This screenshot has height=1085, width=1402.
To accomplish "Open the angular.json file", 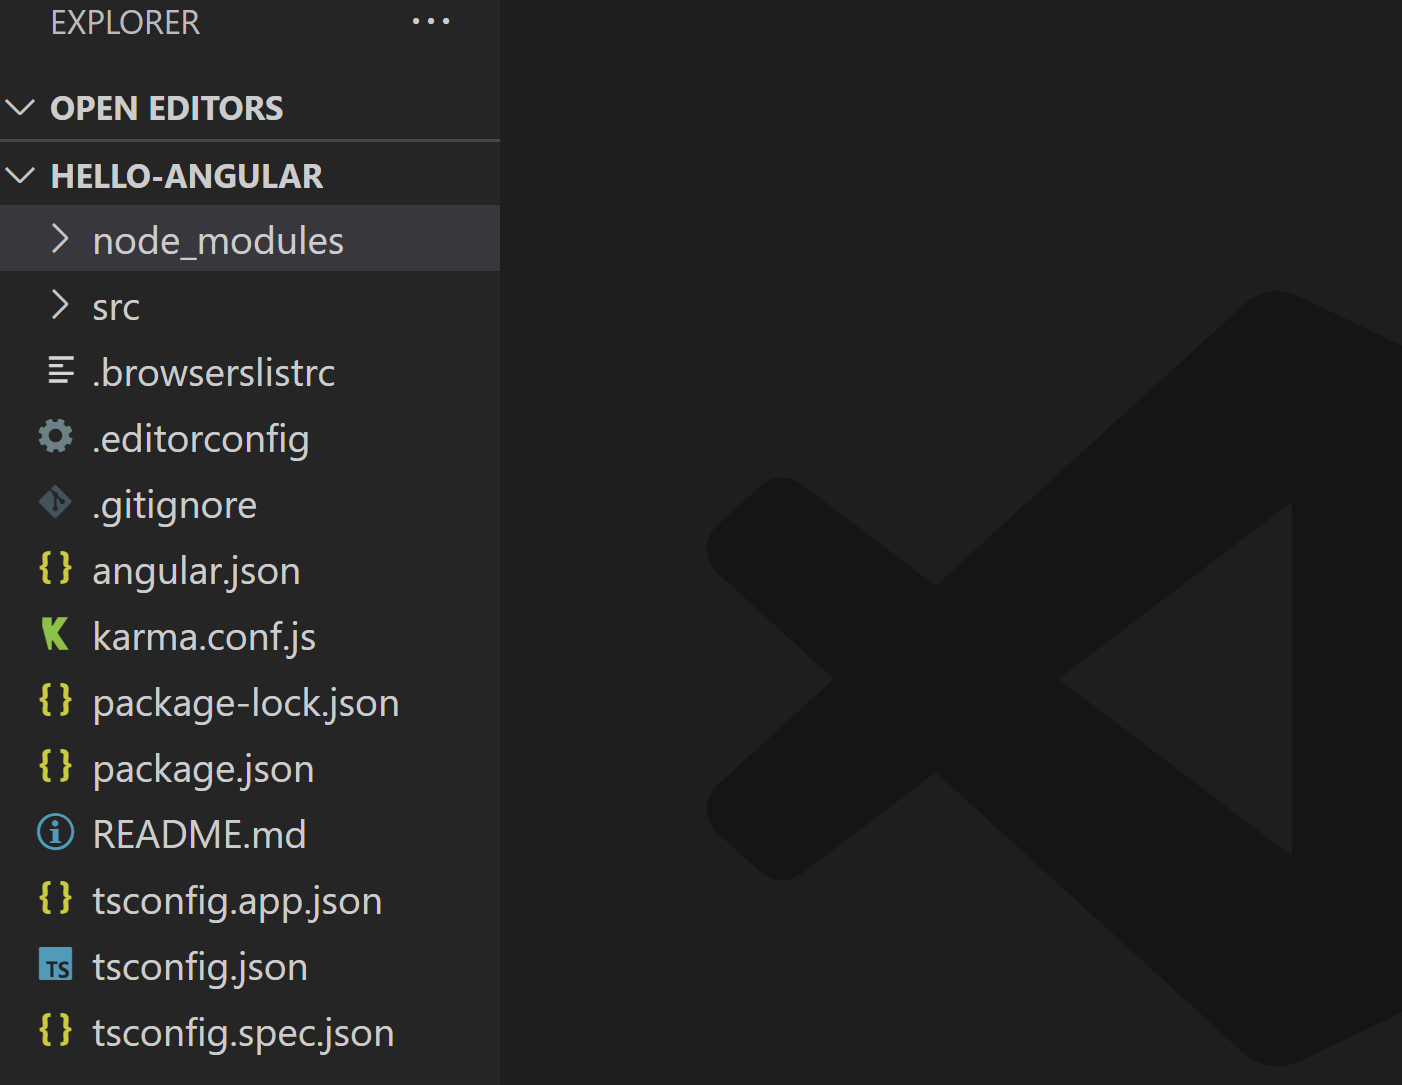I will 196,571.
